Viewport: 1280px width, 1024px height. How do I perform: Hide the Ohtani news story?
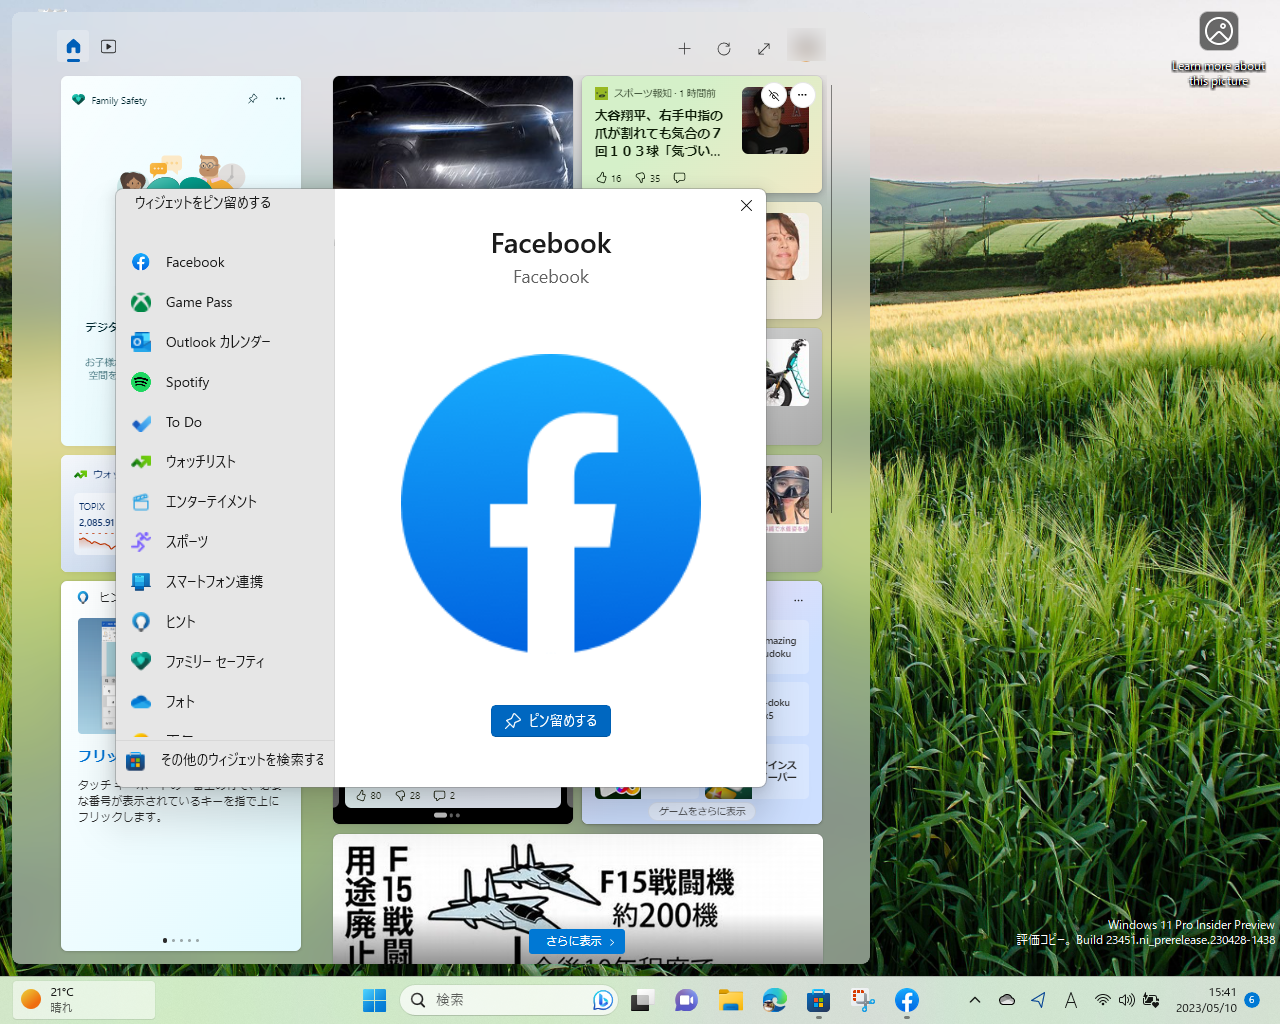(774, 95)
